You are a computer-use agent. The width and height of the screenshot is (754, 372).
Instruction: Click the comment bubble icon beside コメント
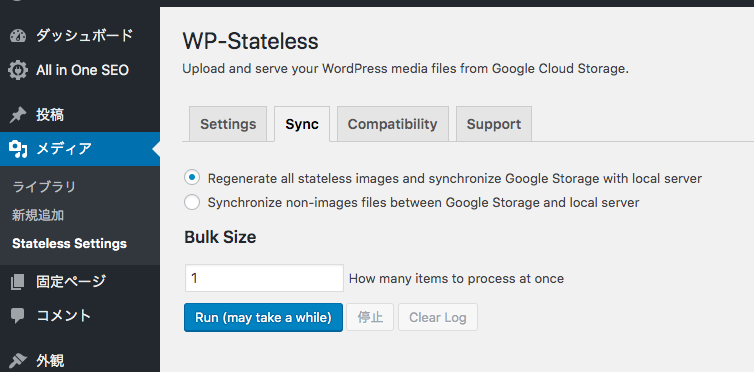(18, 316)
